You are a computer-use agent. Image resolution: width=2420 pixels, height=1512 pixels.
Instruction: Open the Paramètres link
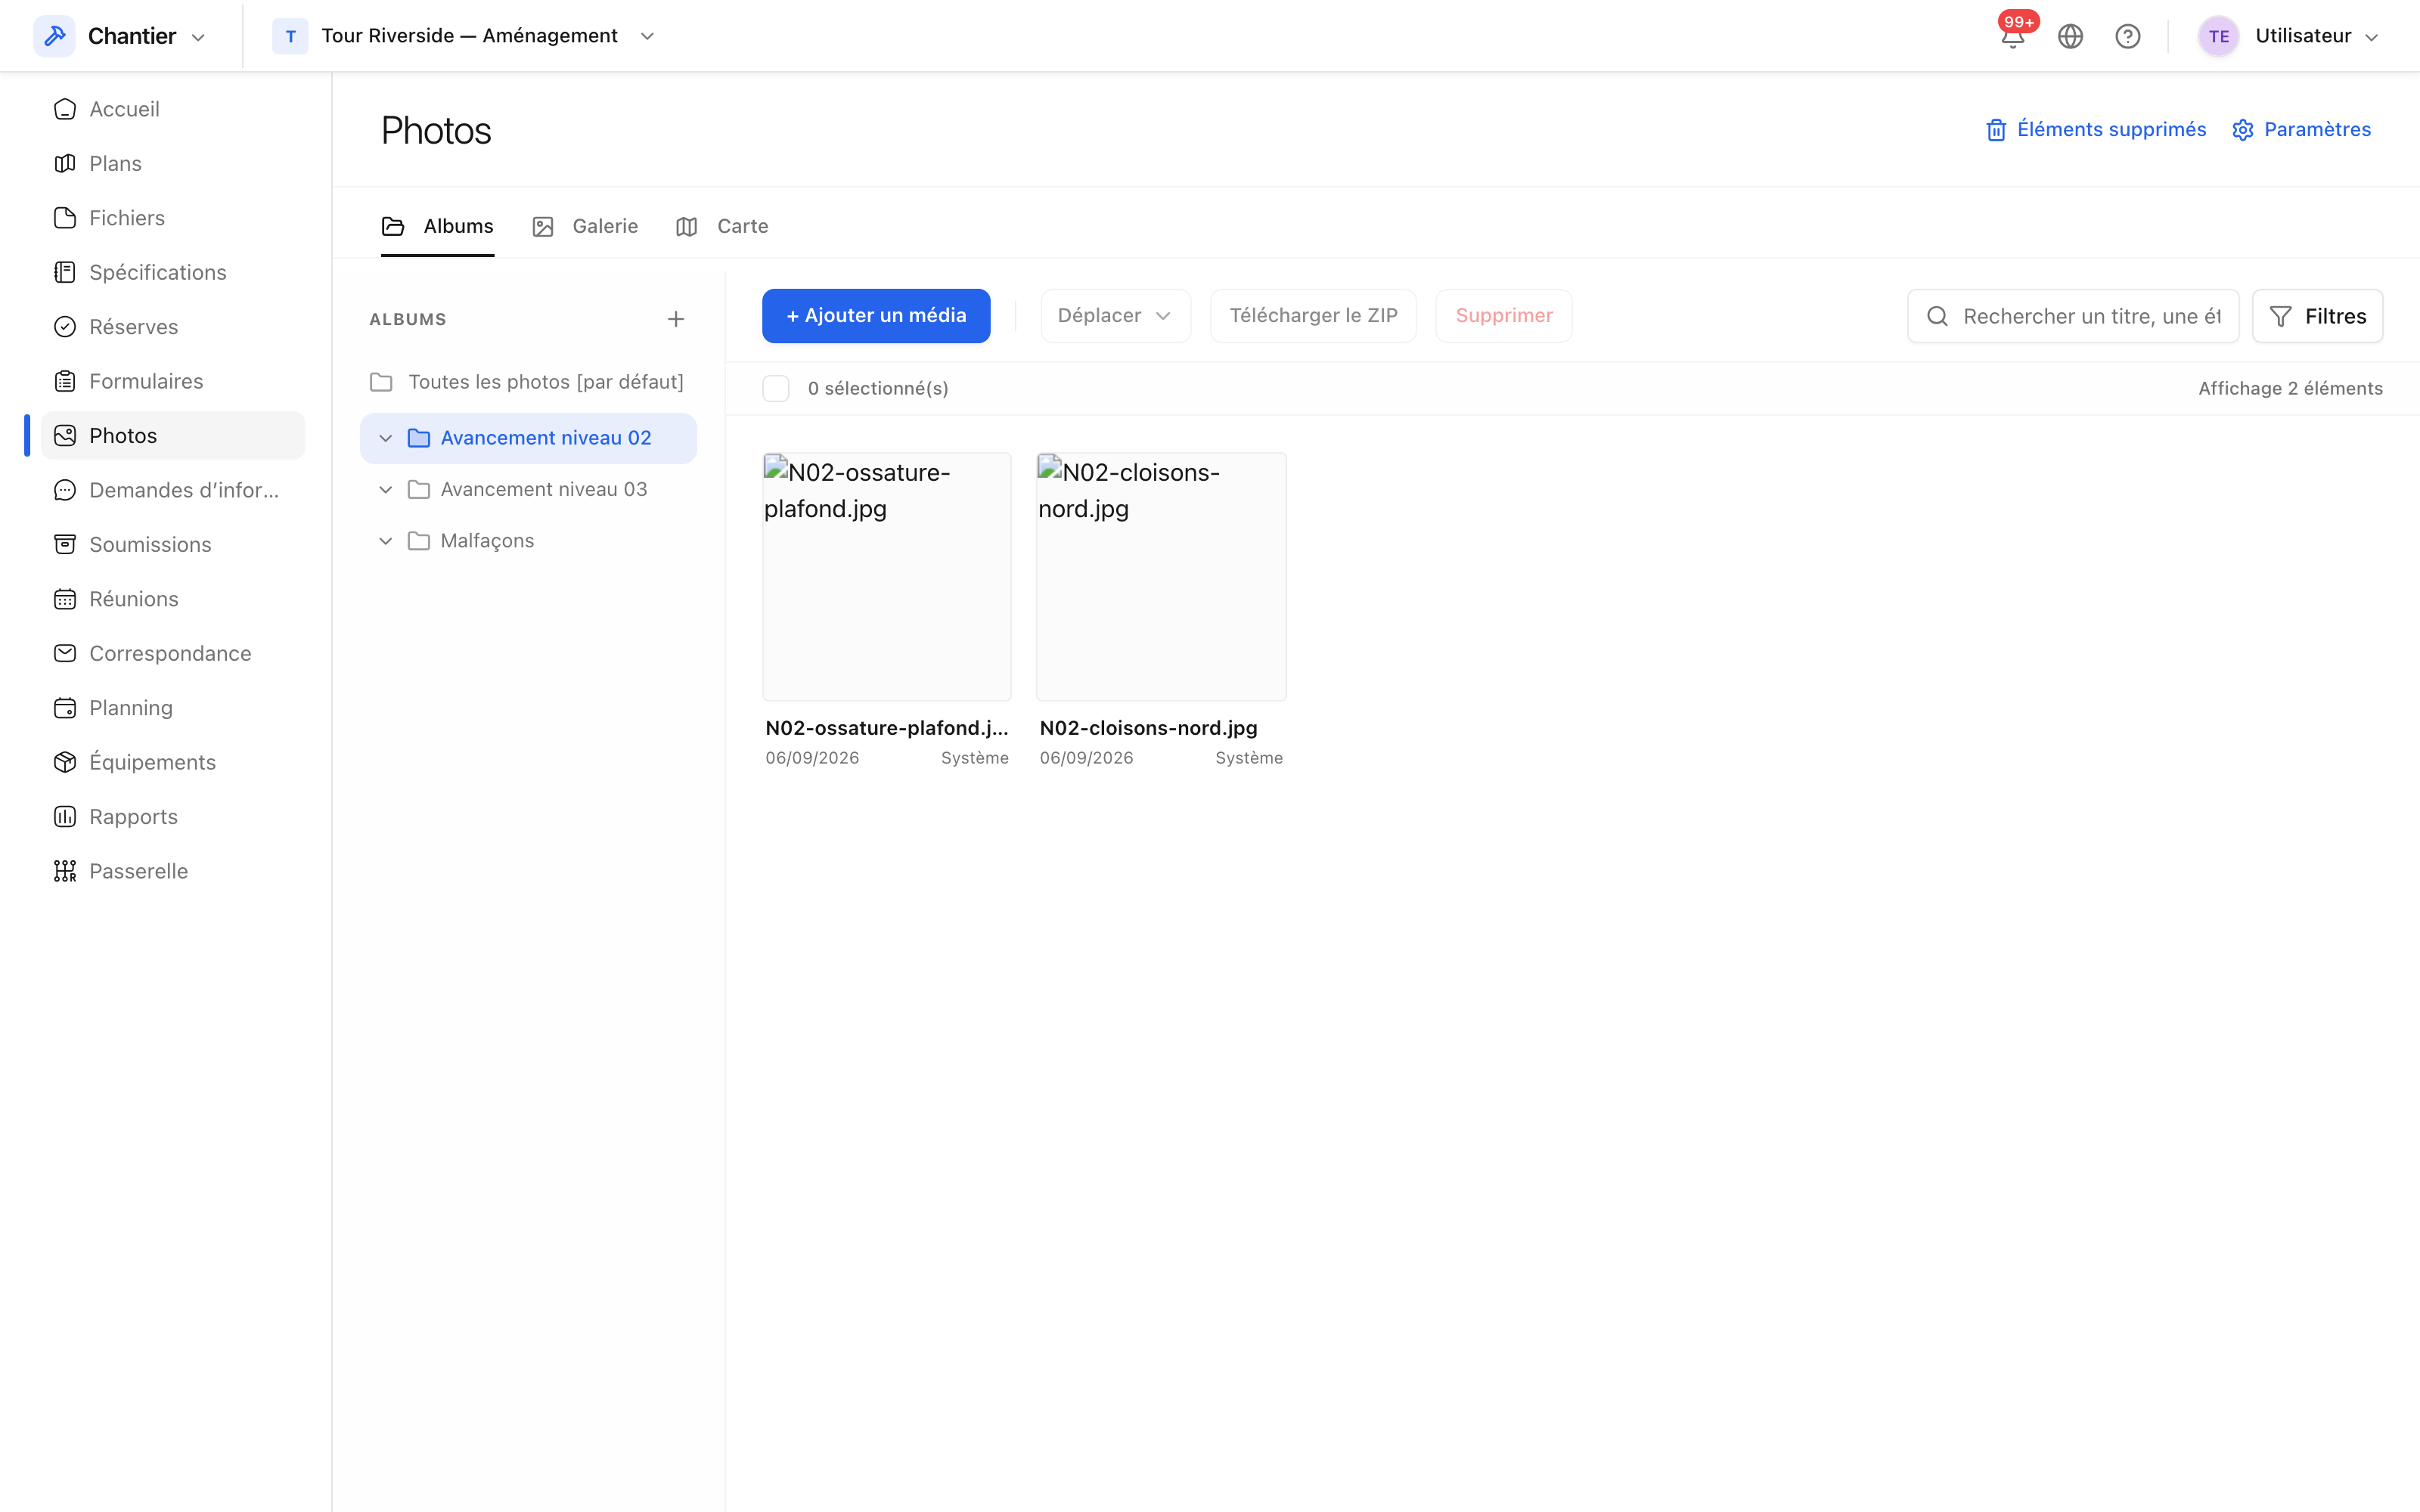(2301, 129)
